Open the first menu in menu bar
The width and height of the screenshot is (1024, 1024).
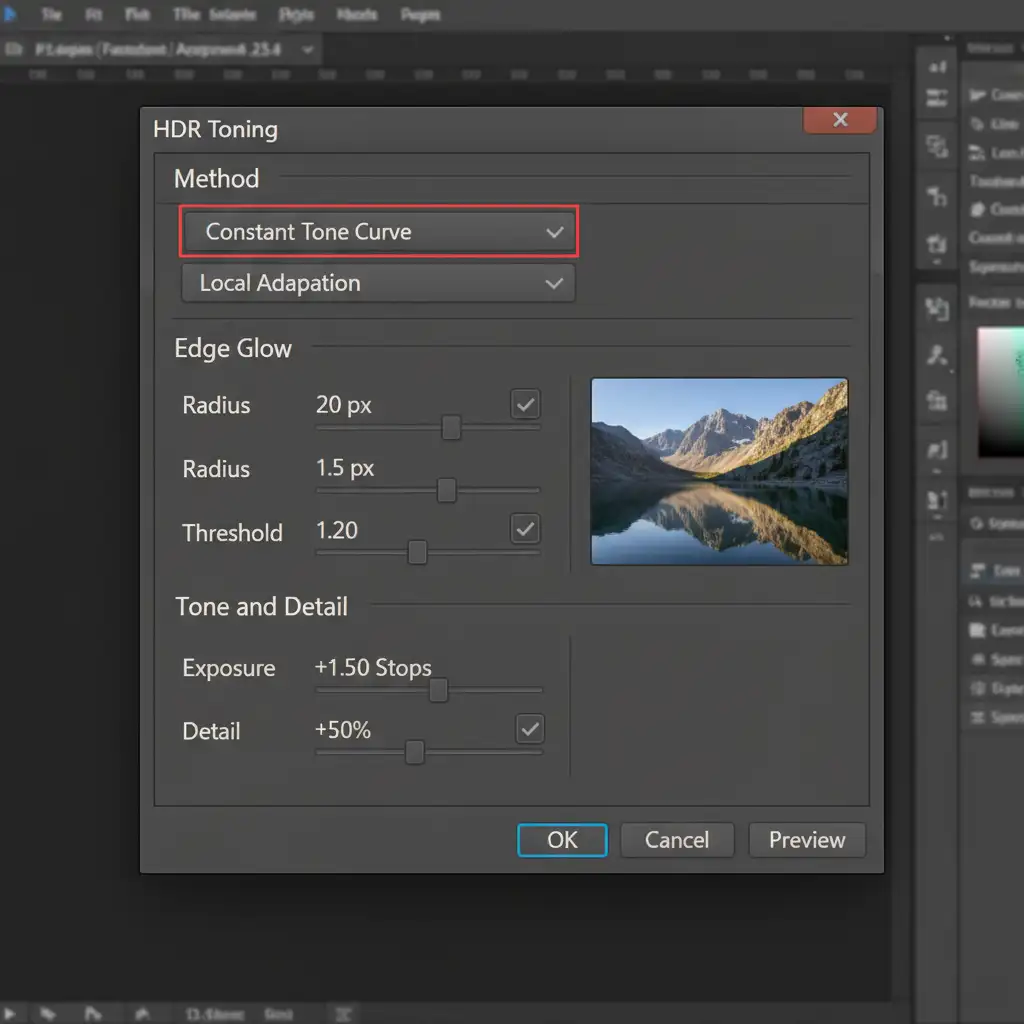50,15
